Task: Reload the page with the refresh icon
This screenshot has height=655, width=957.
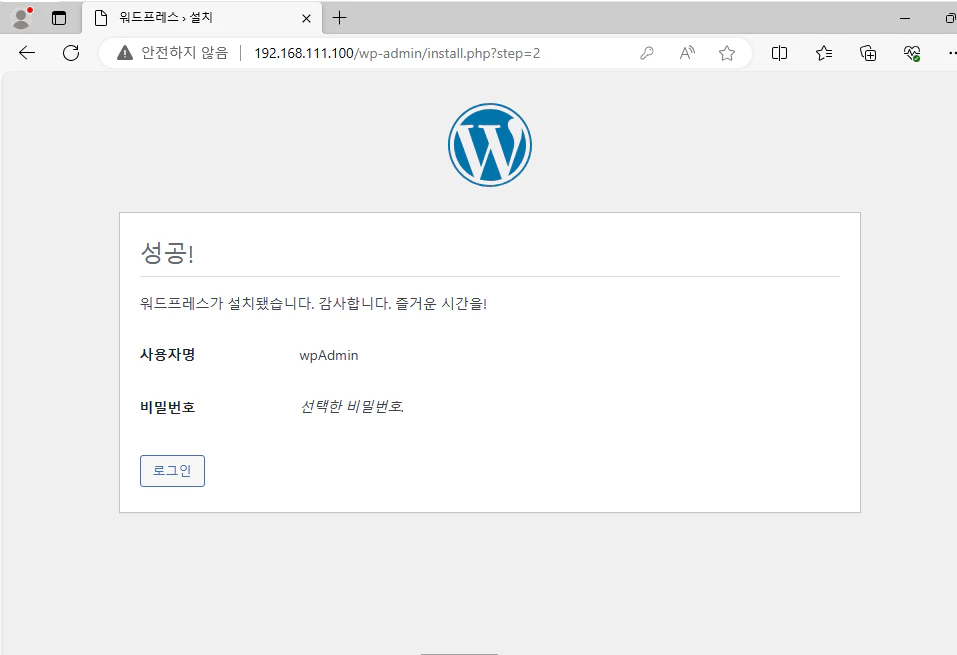Action: (x=71, y=53)
